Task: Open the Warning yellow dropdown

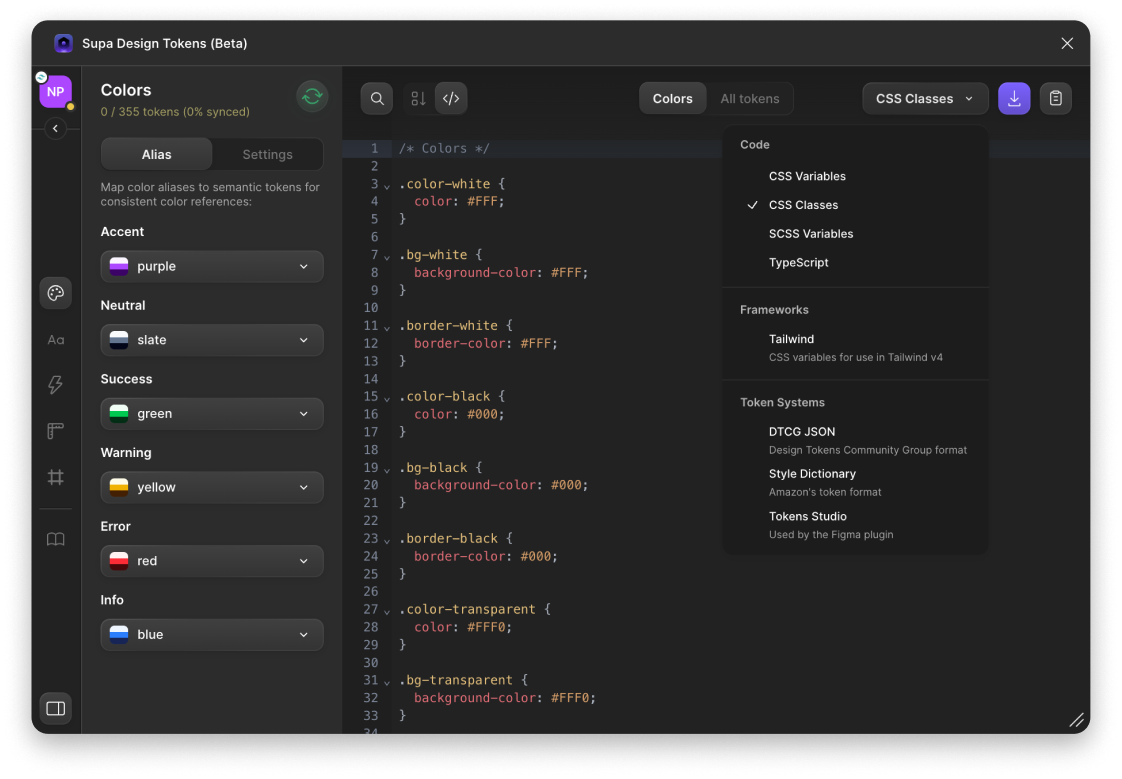Action: coord(212,487)
